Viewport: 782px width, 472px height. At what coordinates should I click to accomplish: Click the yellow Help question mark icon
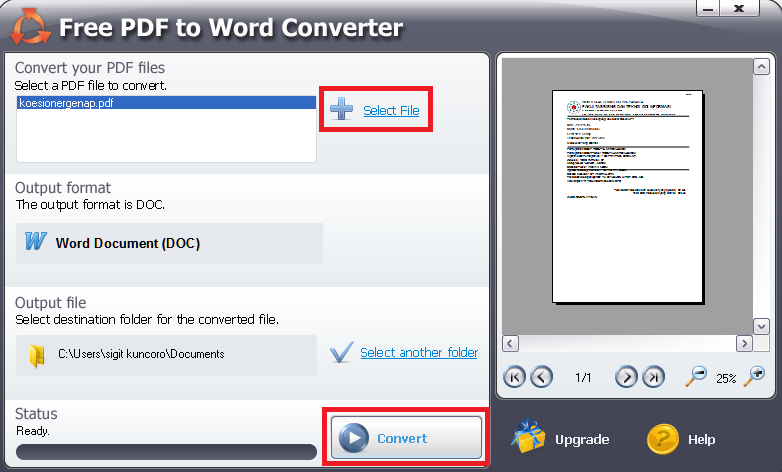click(x=663, y=439)
